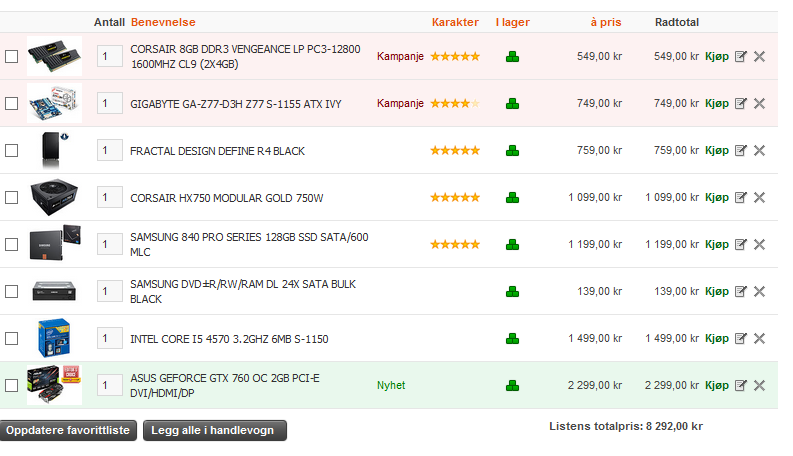Click the stock status icon for GIGABYTE GA-Z77-D3H
Screen dimensions: 793x456
(x=512, y=104)
